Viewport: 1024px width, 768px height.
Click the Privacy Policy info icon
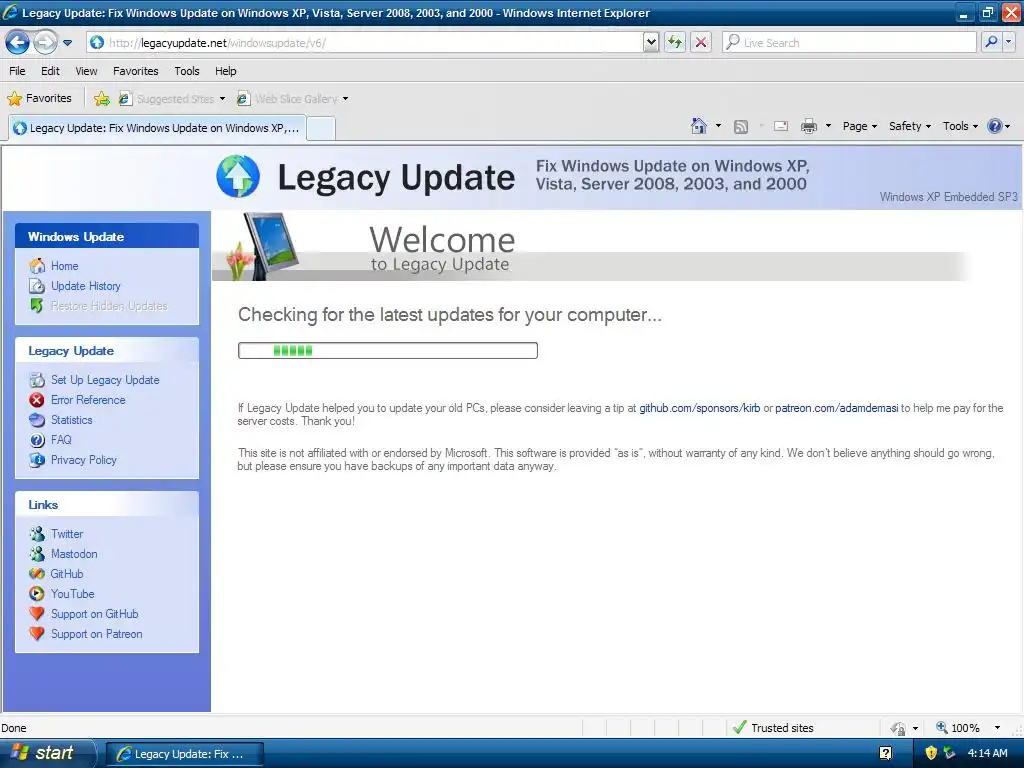(37, 460)
